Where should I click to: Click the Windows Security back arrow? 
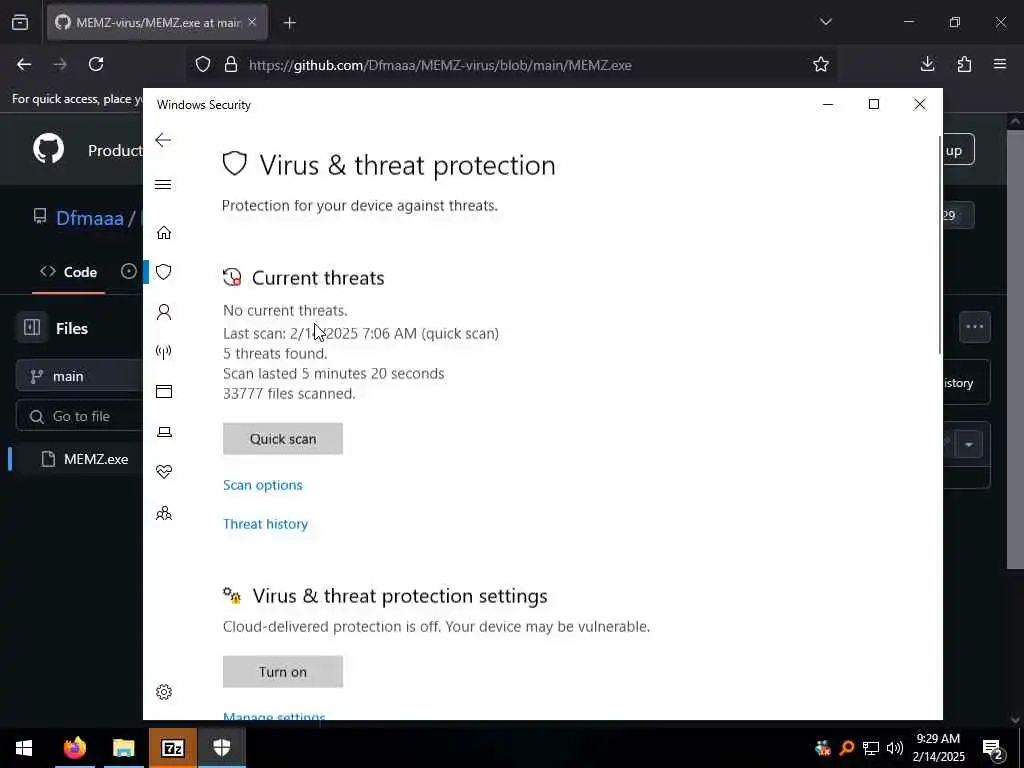[x=163, y=140]
